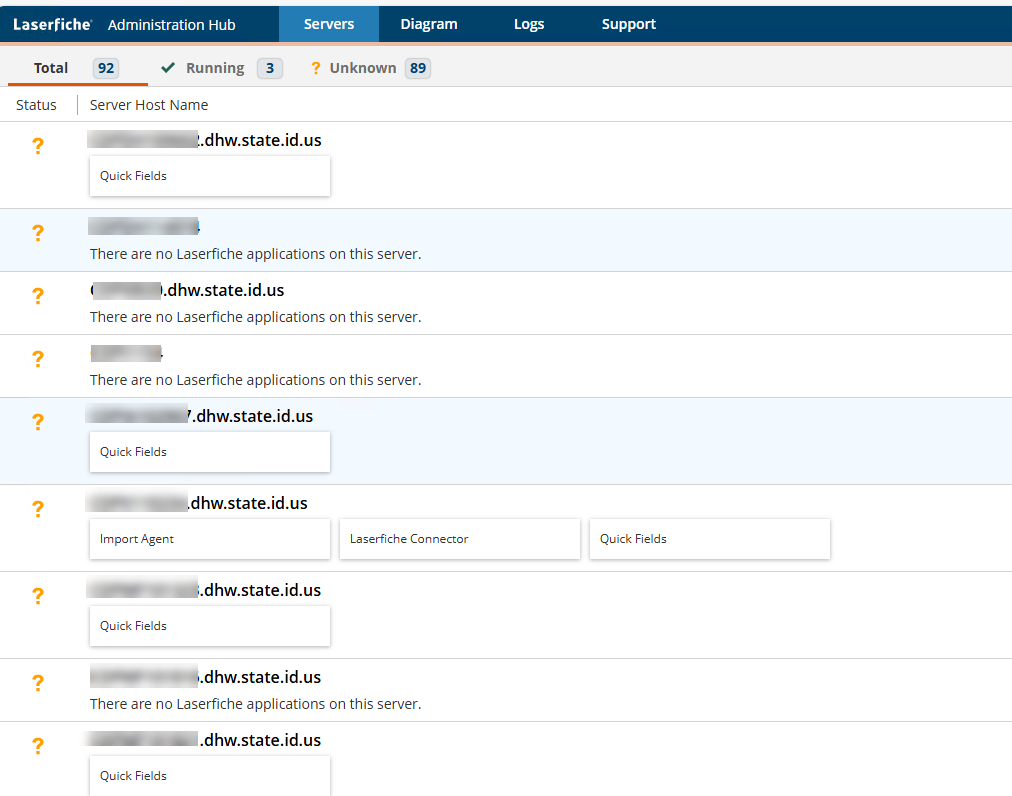
Task: Open the Servers tab
Action: 329,25
